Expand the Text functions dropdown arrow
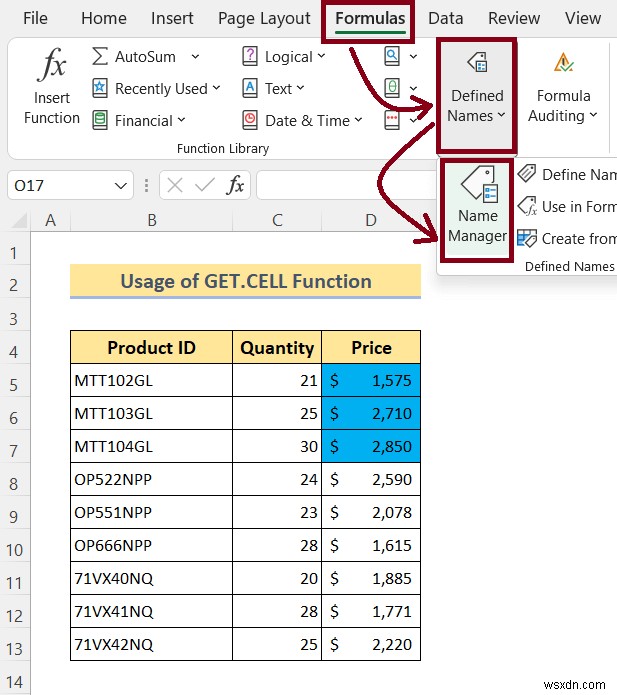 pos(301,88)
